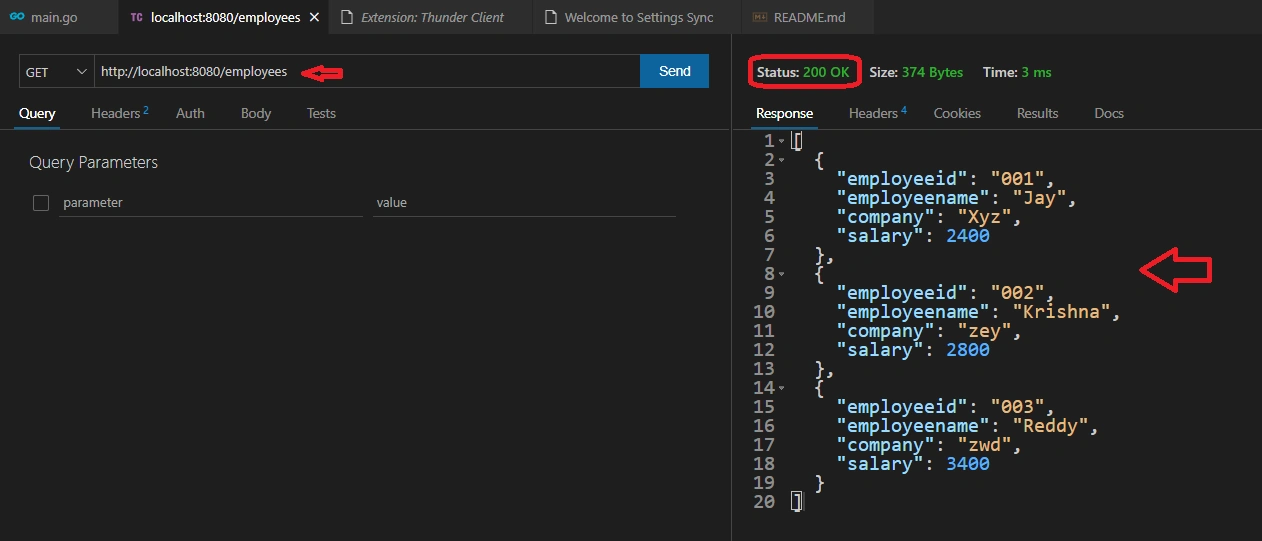Open the Cookies tab
The image size is (1262, 541).
coord(957,113)
